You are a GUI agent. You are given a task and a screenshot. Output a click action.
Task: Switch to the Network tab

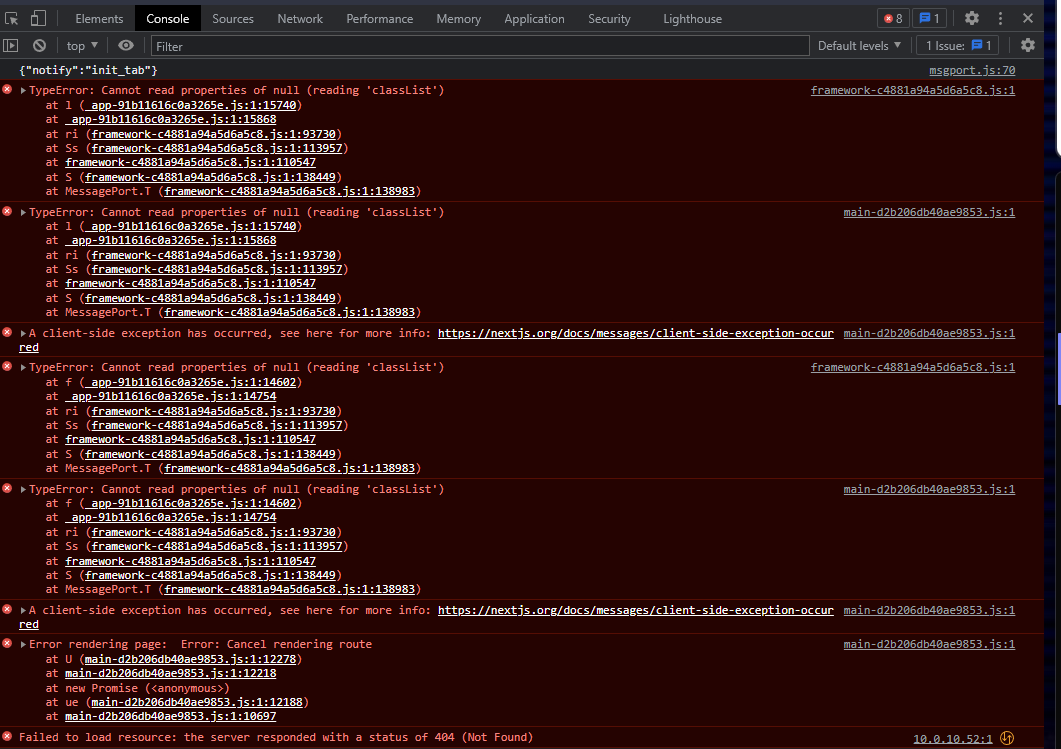[x=300, y=18]
